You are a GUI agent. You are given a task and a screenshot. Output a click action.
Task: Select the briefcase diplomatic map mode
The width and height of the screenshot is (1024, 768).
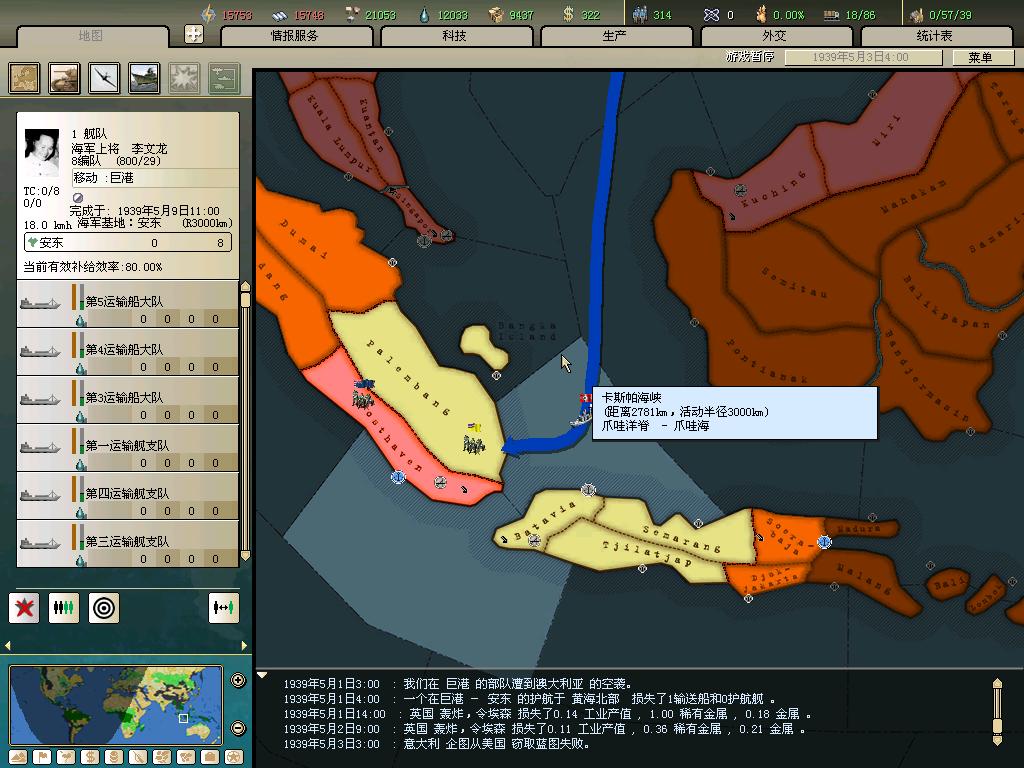(x=210, y=758)
